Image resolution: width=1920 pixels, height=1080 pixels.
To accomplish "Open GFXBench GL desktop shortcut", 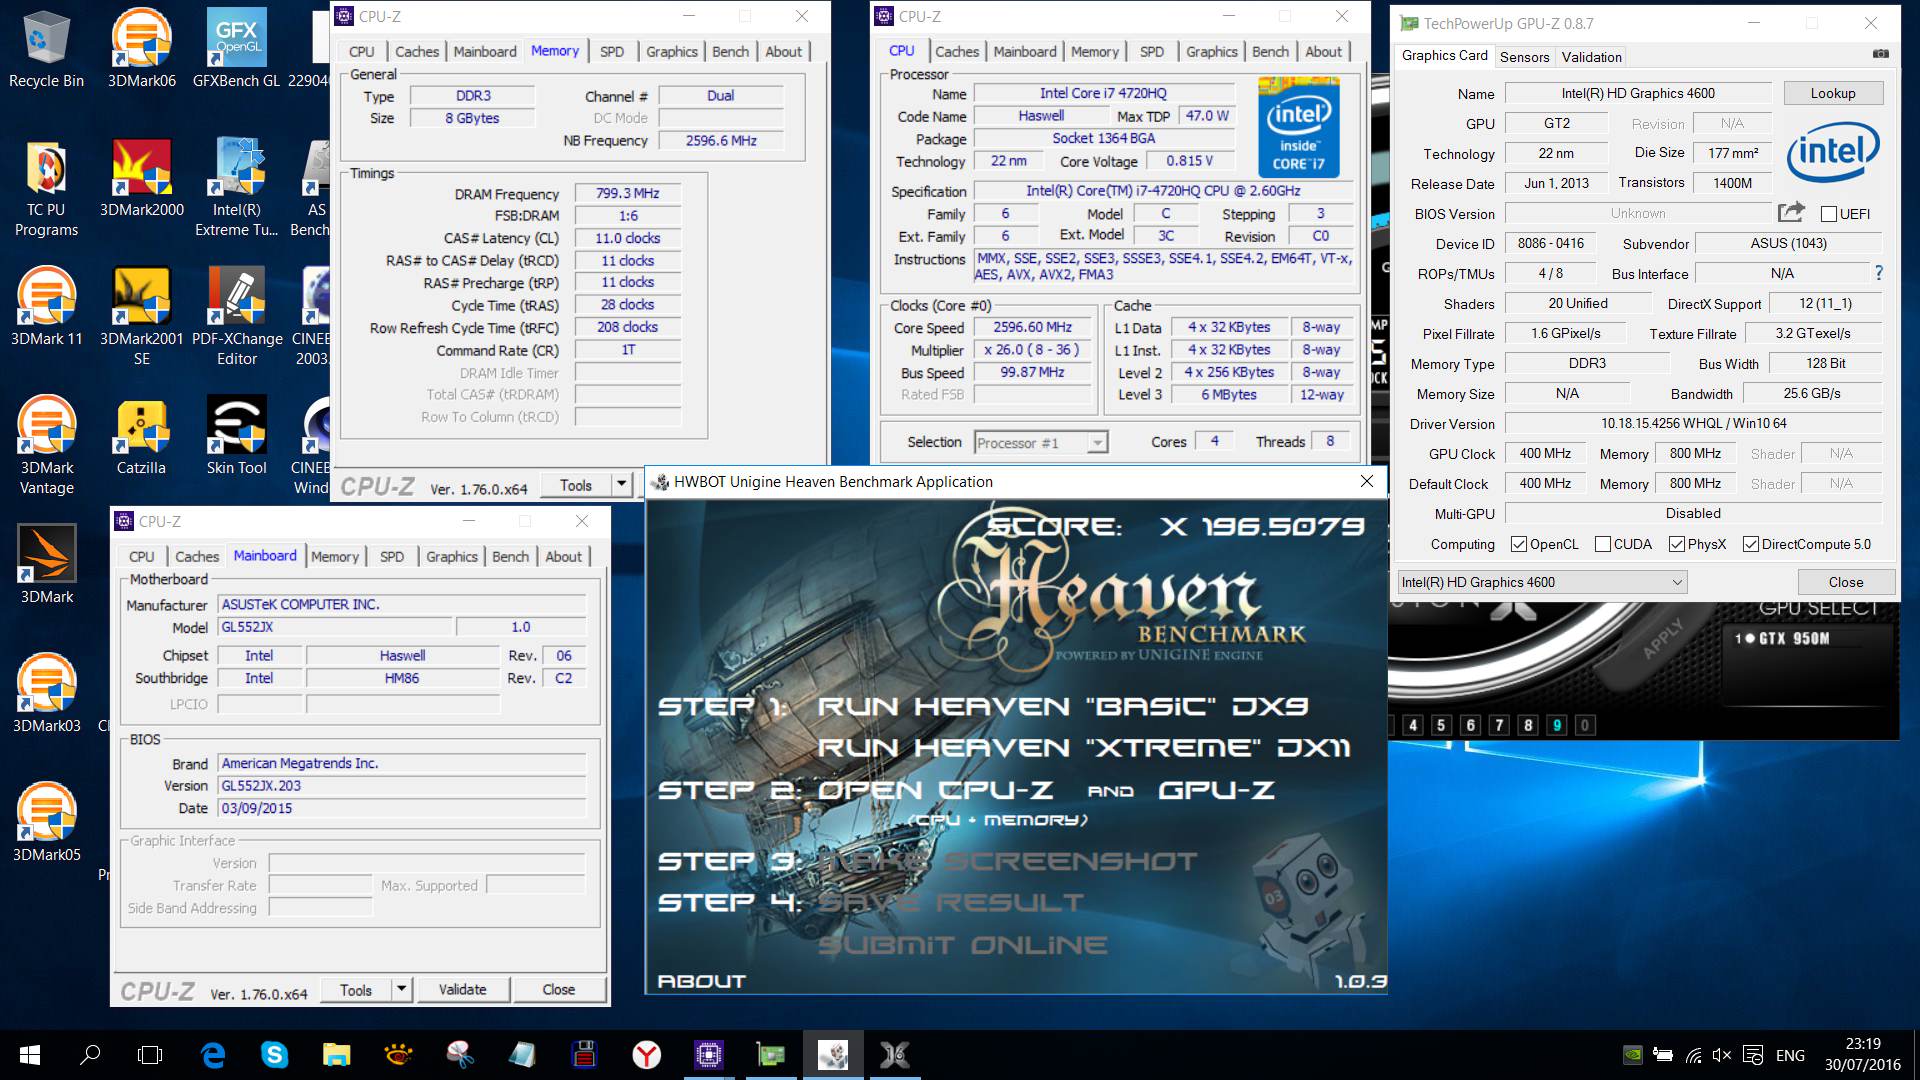I will tap(236, 48).
